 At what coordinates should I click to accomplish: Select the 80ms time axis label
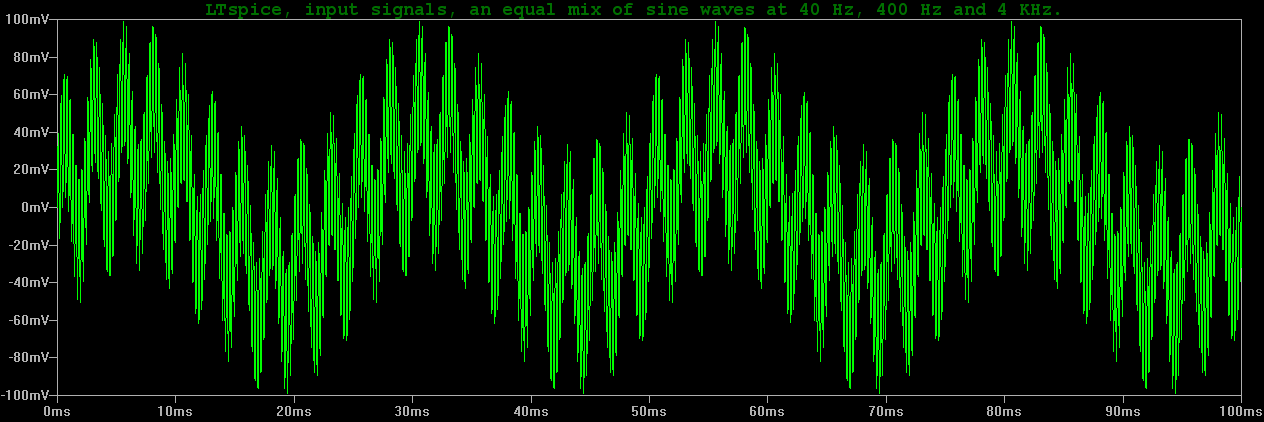(1004, 411)
